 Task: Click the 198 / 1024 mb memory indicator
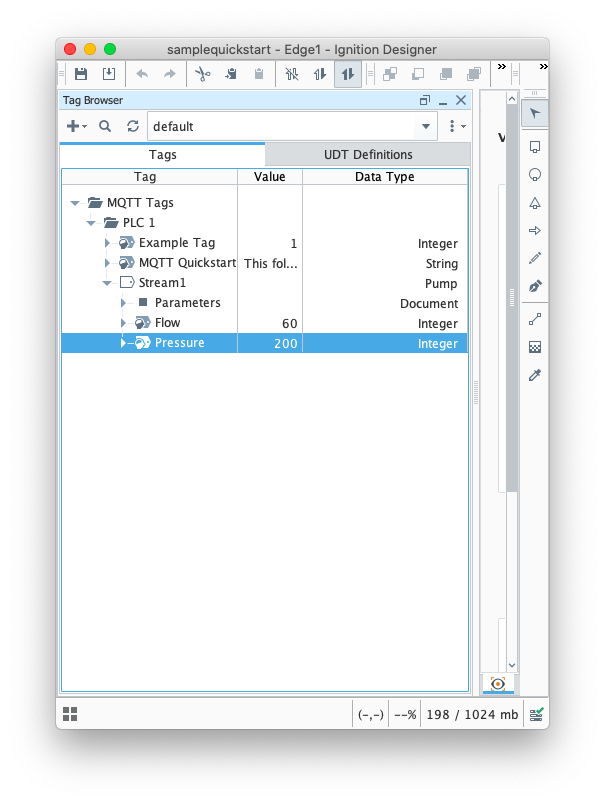coord(472,714)
